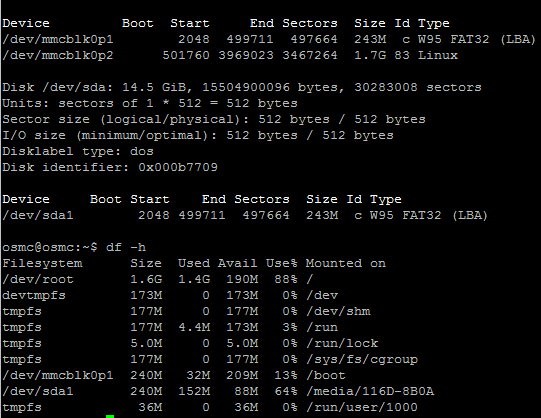This screenshot has height=418, width=541.
Task: Click the 4.4M used value
Action: [x=194, y=327]
